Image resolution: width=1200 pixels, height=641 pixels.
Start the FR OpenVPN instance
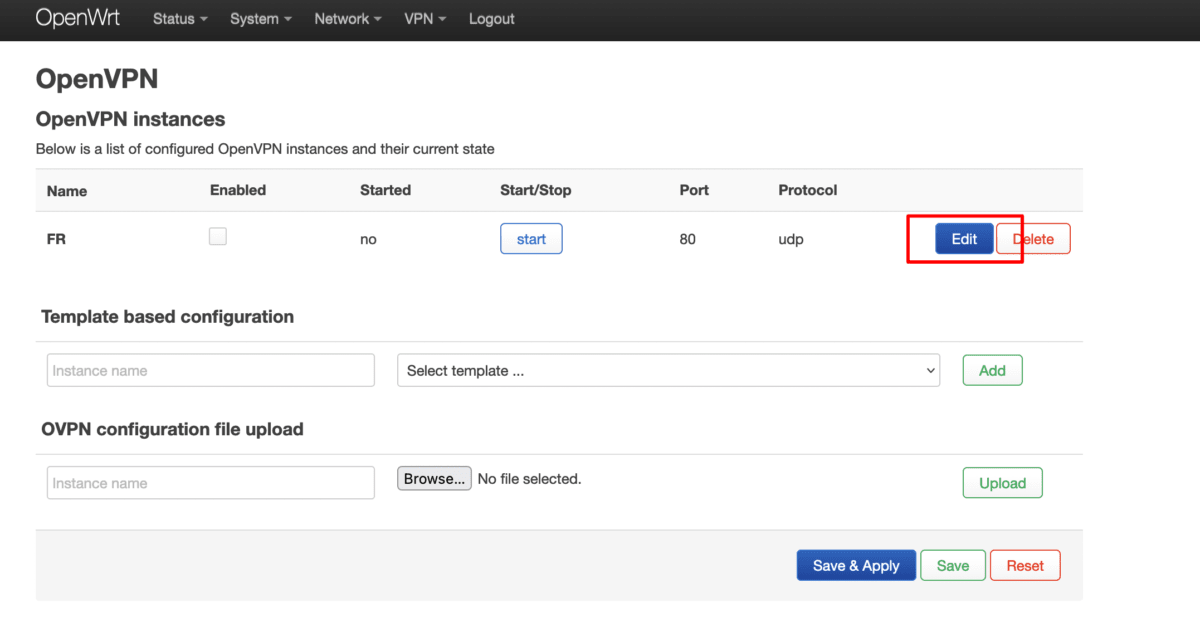pos(531,239)
